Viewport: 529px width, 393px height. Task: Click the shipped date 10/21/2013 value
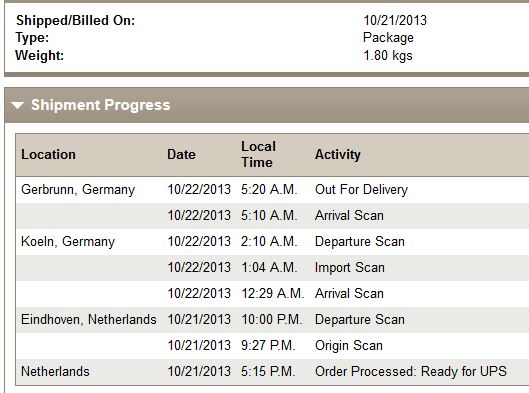click(x=395, y=20)
